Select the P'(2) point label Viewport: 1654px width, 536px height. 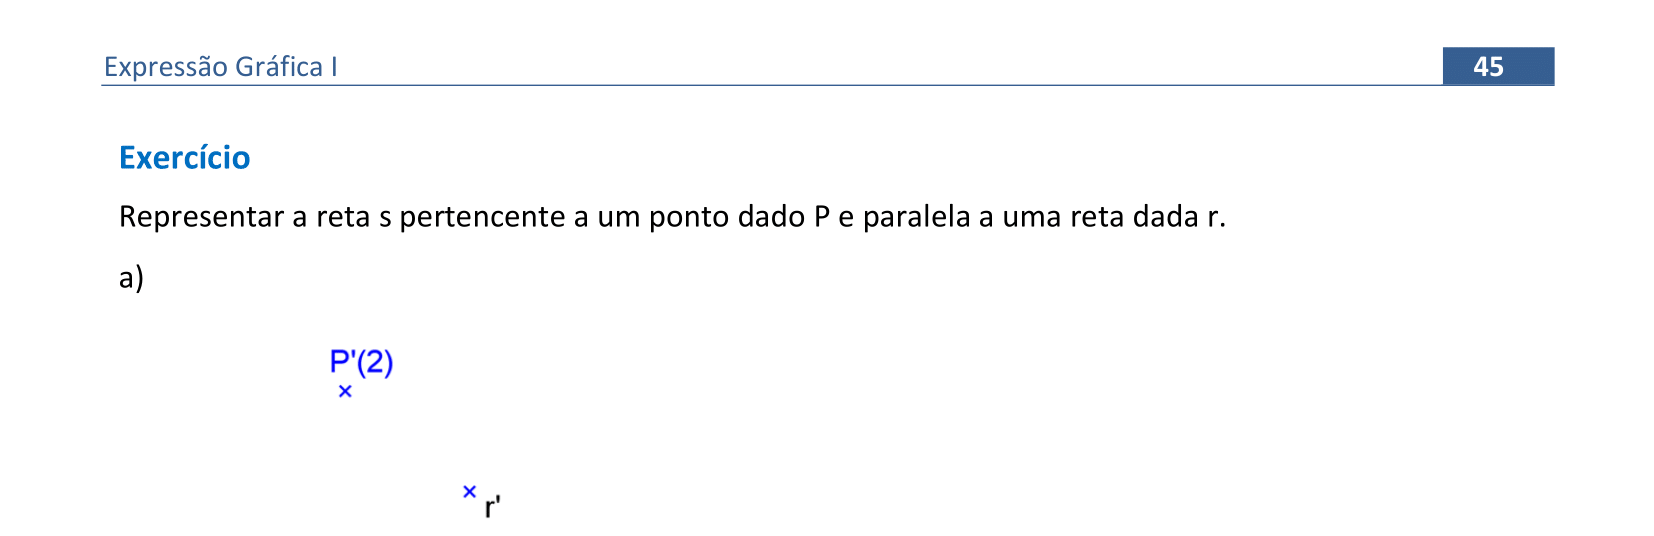point(361,362)
